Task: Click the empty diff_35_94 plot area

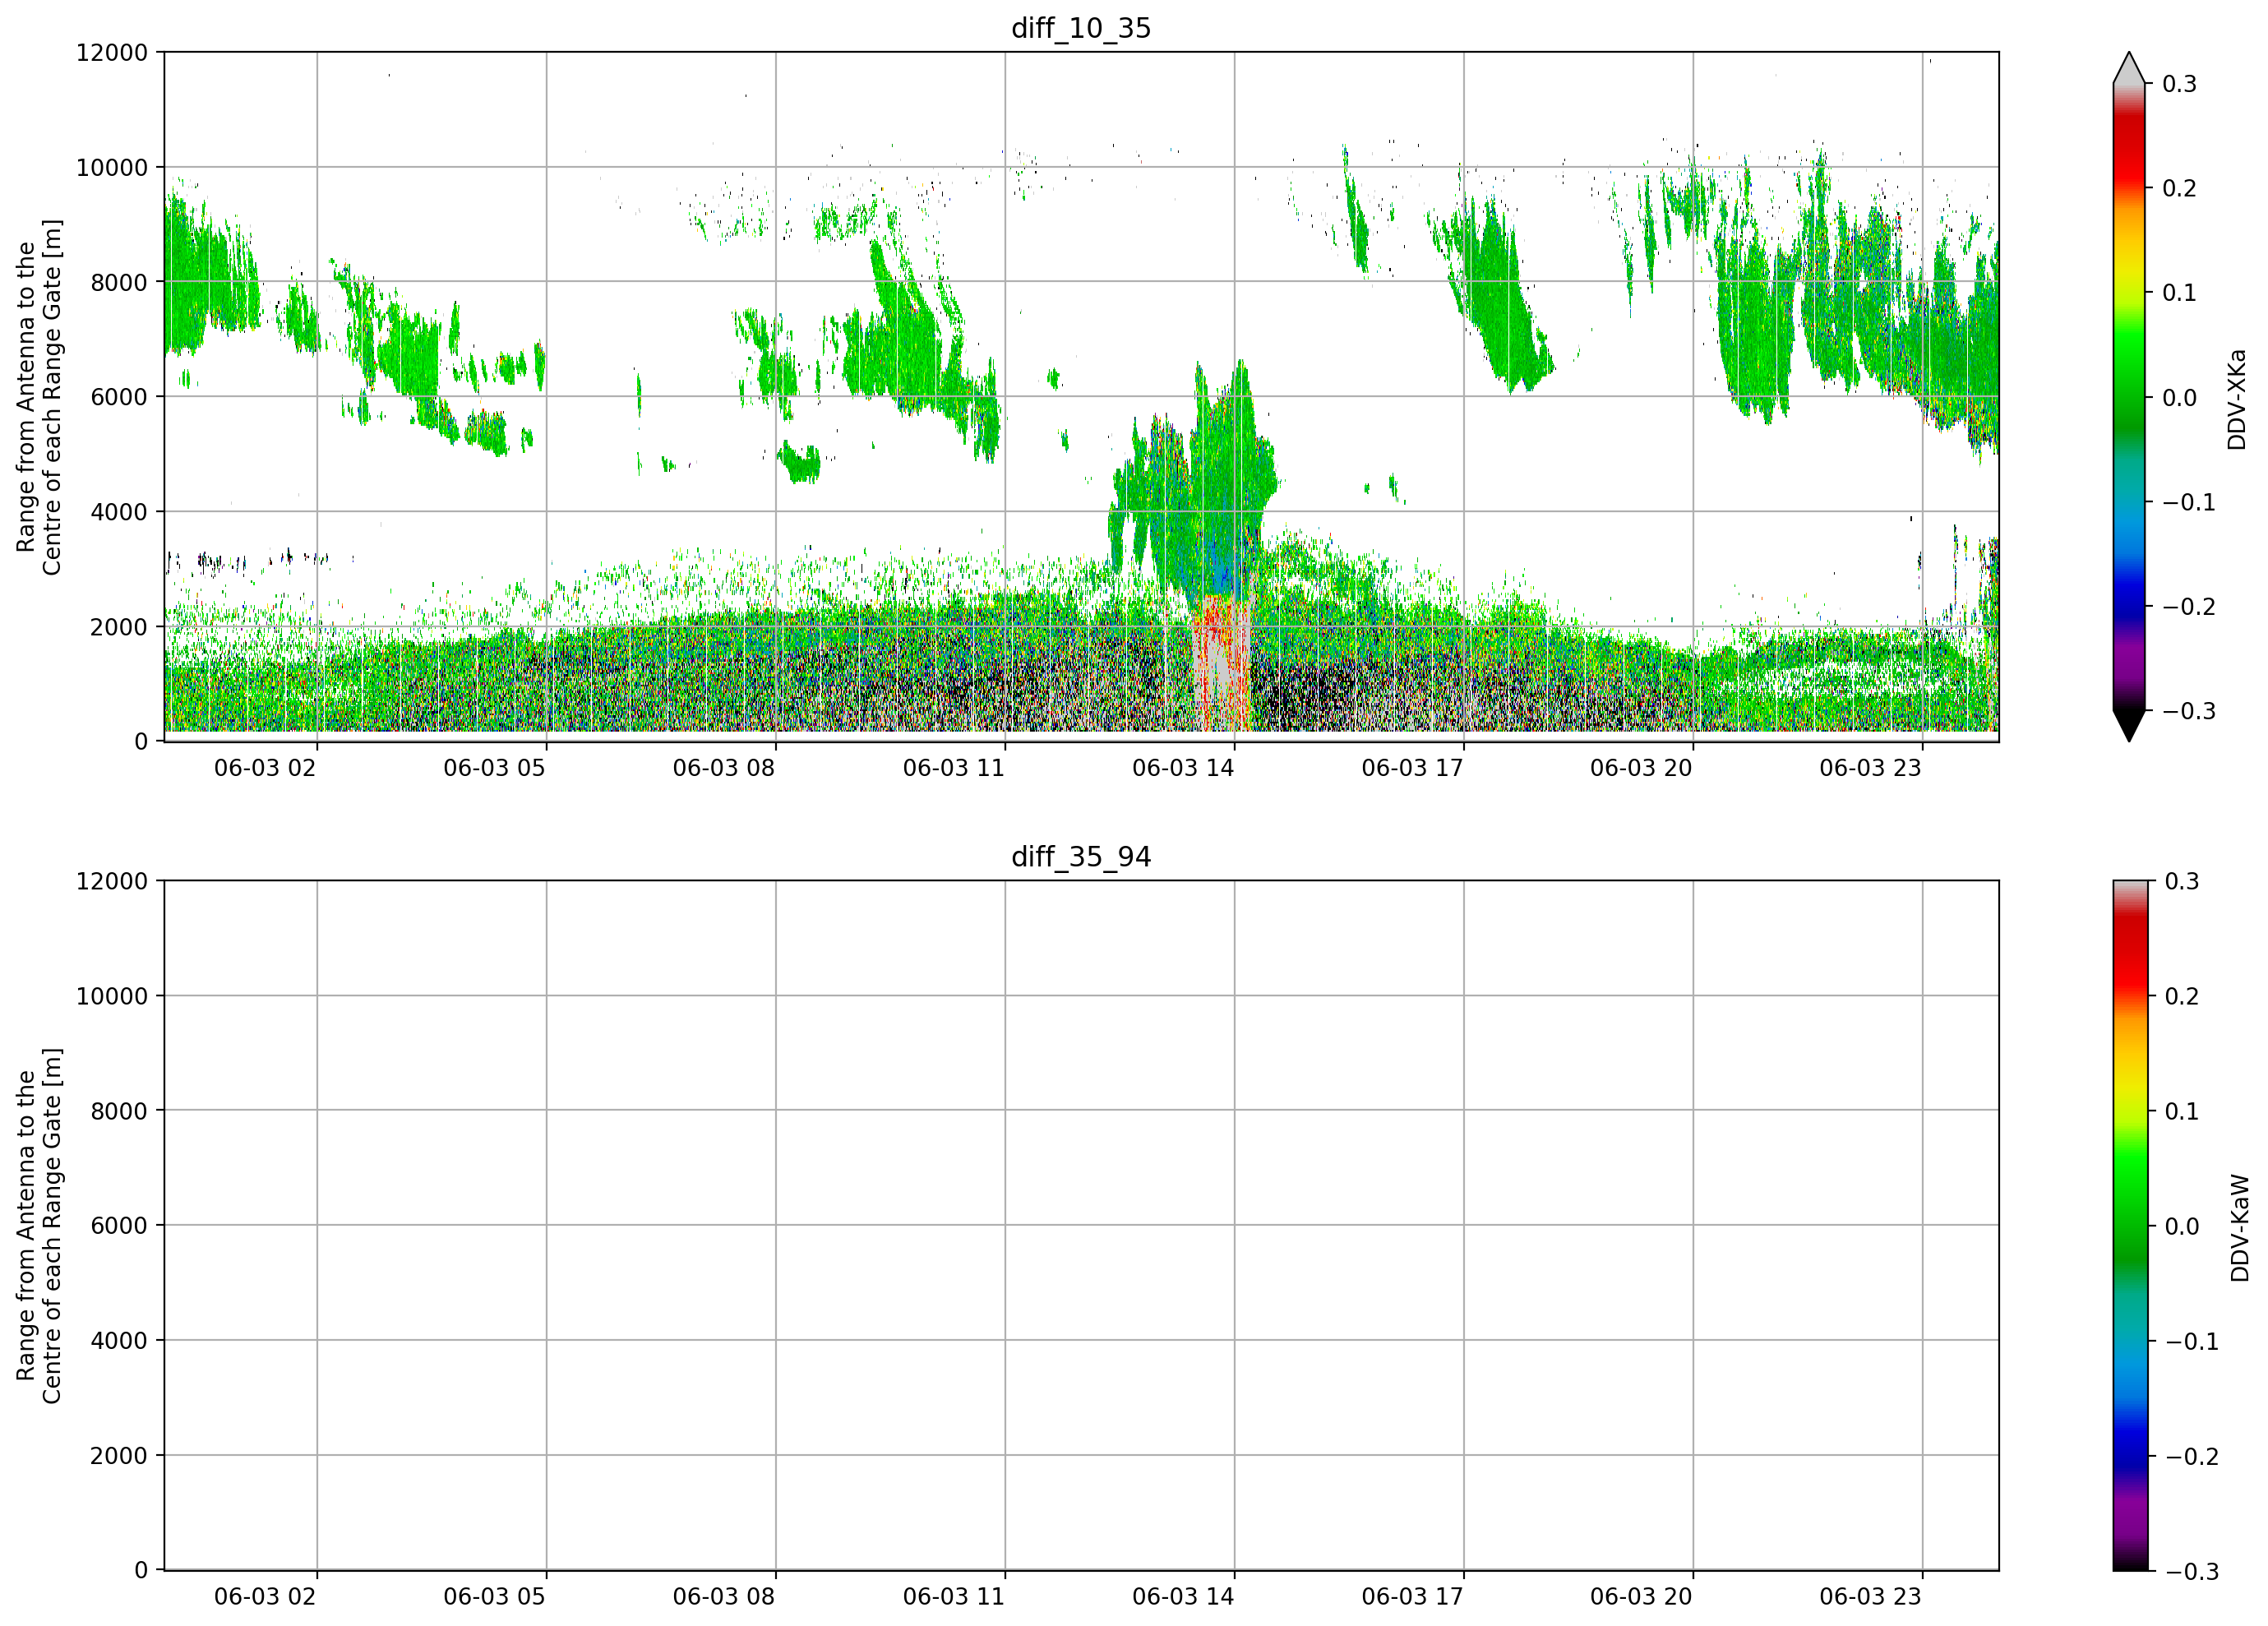Action: pyautogui.click(x=1081, y=1226)
